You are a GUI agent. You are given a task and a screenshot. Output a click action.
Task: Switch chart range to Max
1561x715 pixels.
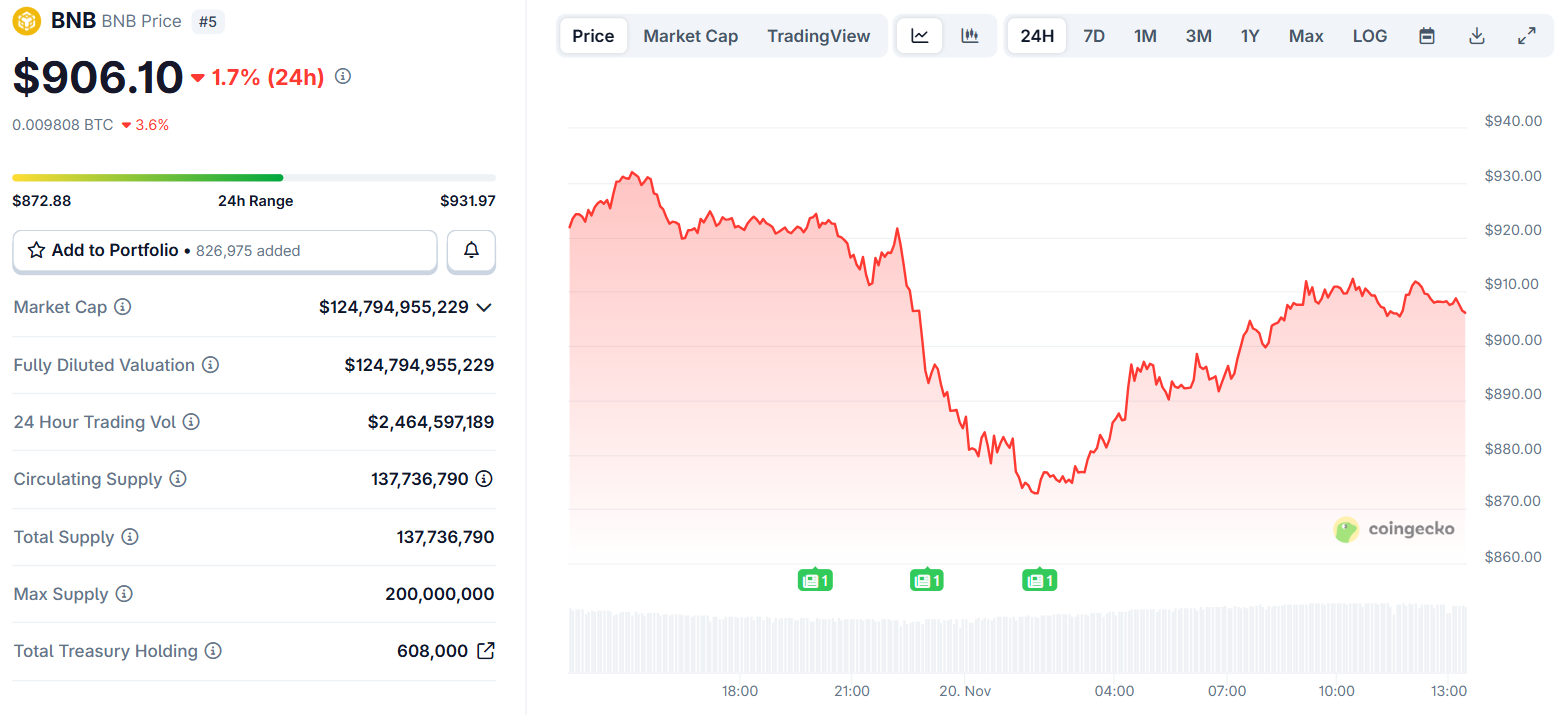point(1306,35)
